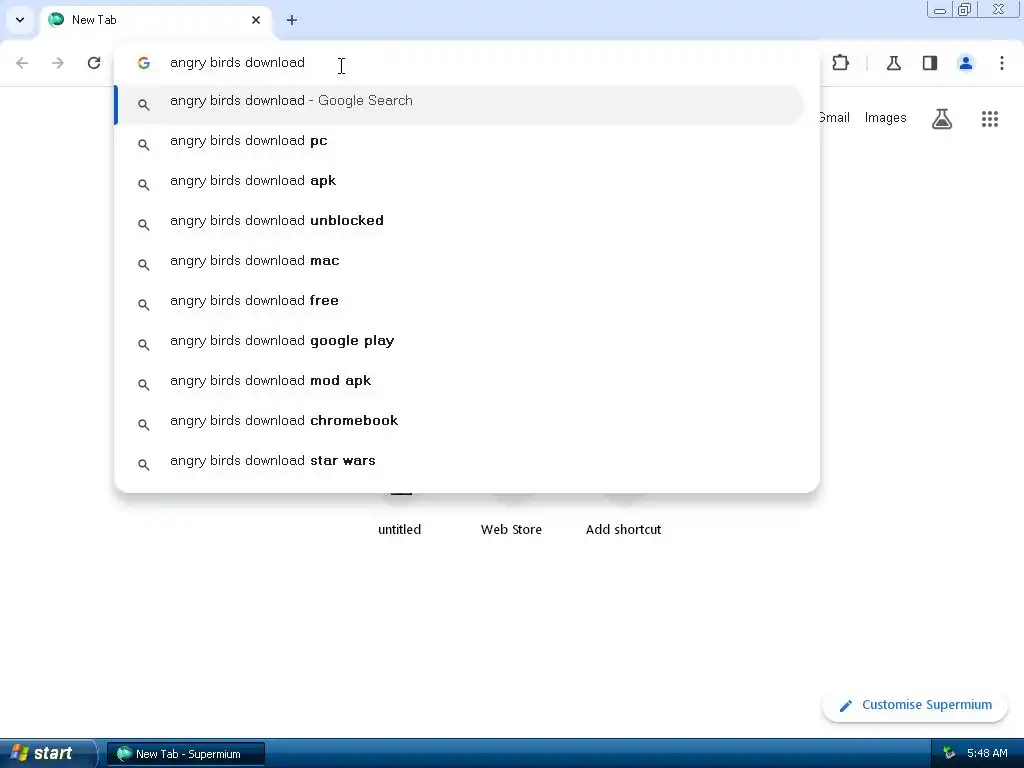Viewport: 1024px width, 768px height.
Task: Close the New Tab tab
Action: tap(256, 20)
